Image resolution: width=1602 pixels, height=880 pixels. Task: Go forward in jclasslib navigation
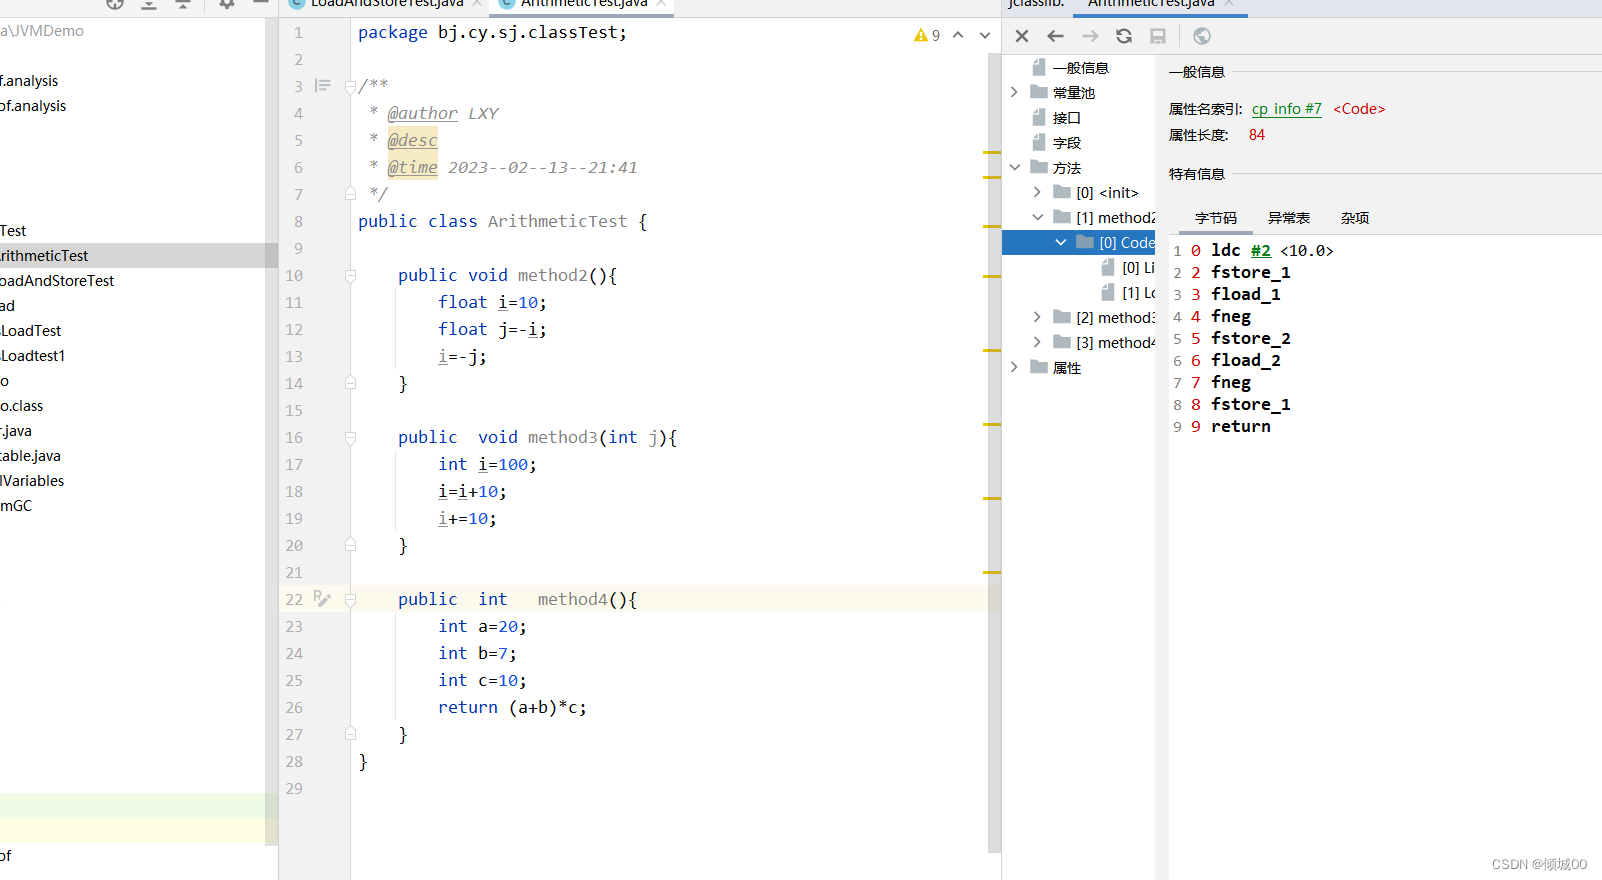pos(1090,36)
